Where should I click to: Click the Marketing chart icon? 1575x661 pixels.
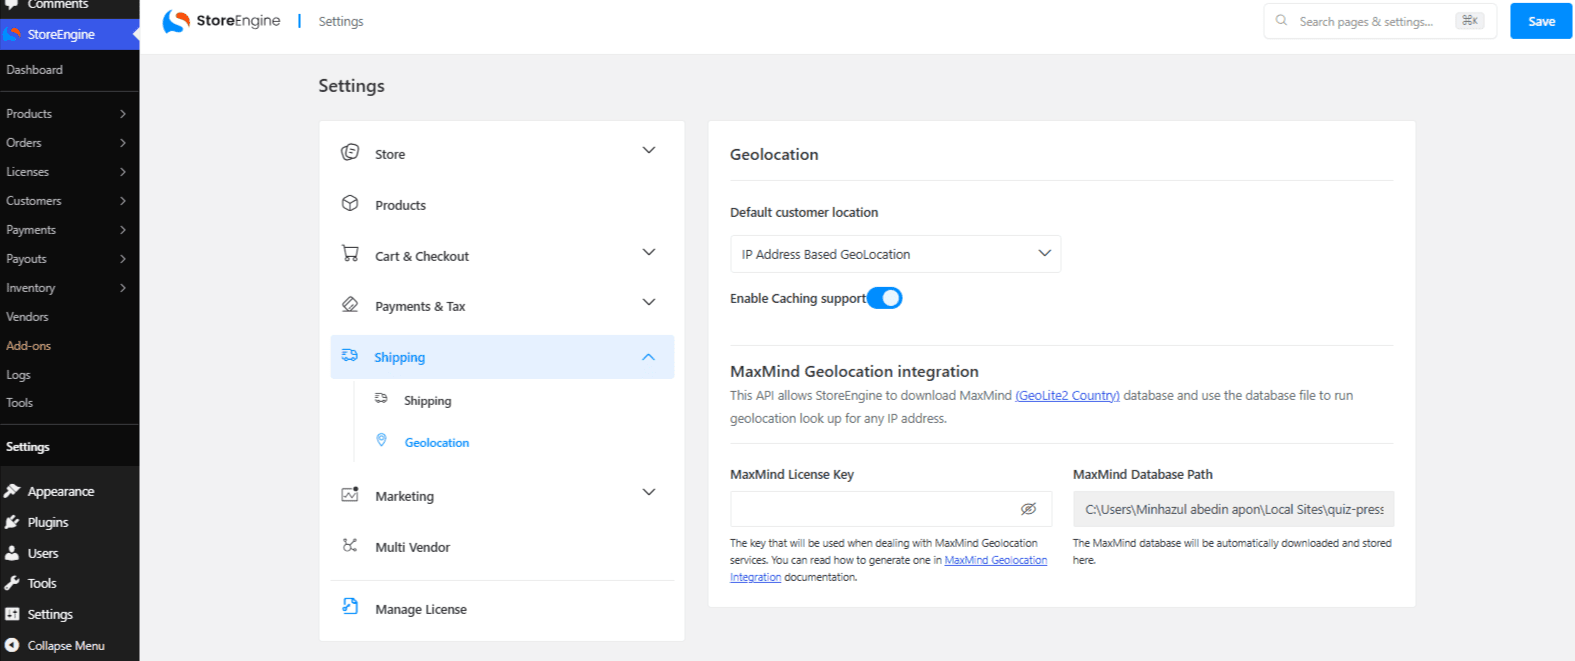(350, 494)
